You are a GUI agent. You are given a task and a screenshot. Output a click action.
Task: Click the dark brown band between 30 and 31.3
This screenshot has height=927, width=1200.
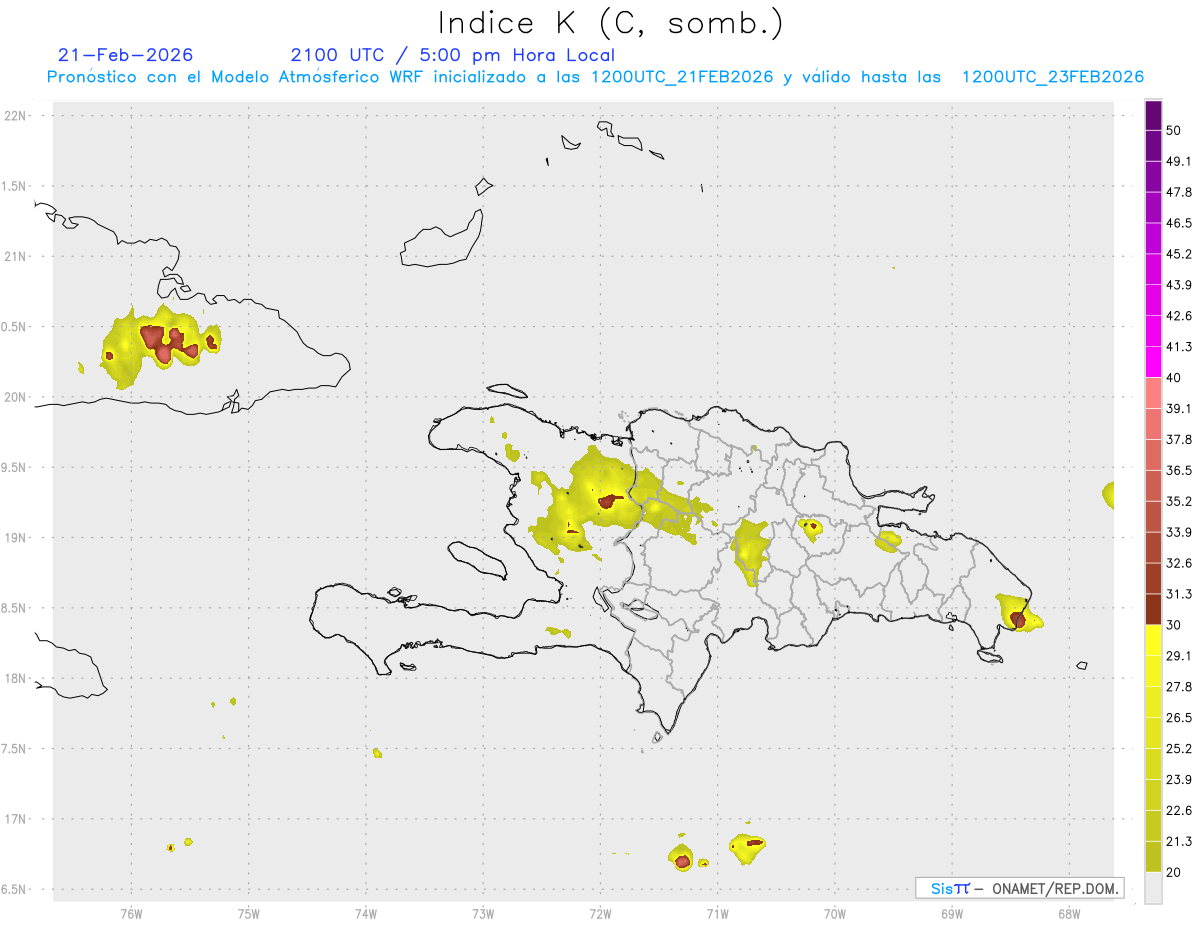(1153, 610)
